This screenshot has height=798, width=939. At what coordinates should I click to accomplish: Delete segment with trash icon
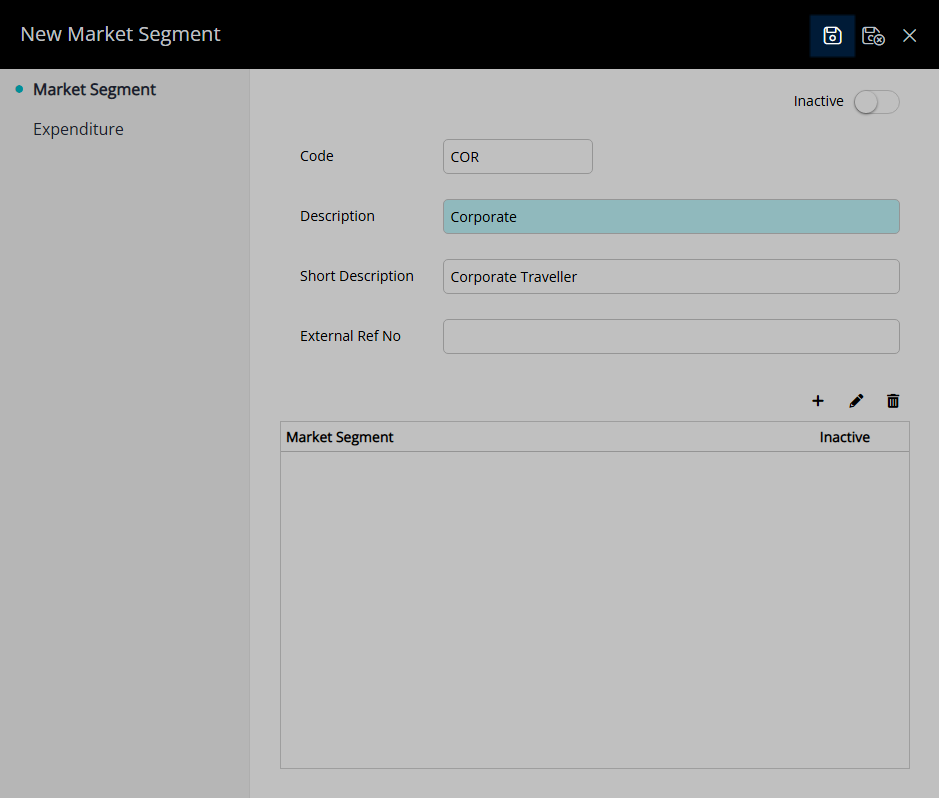click(893, 401)
